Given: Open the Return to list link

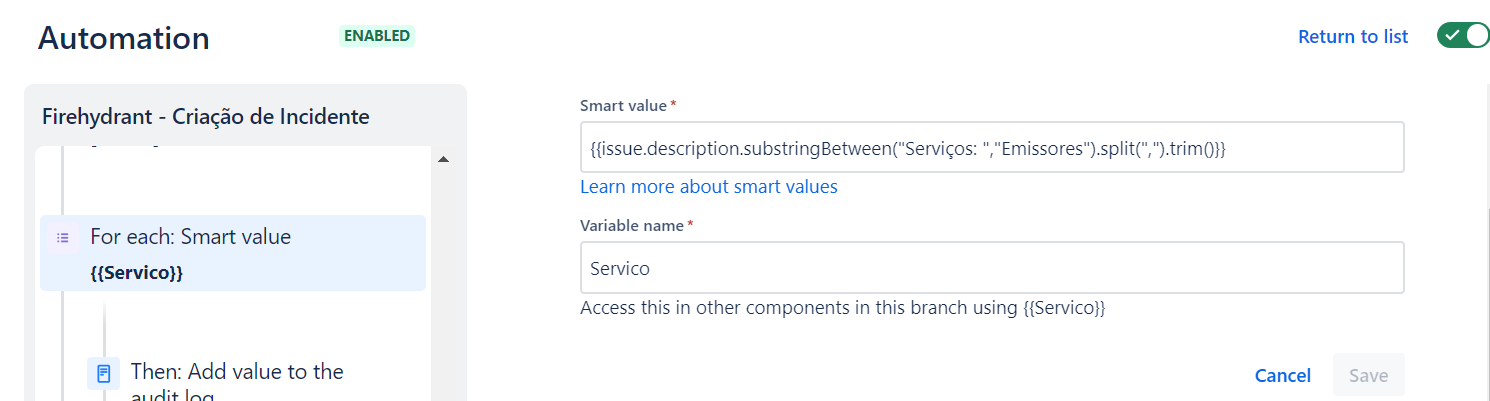Looking at the screenshot, I should pyautogui.click(x=1353, y=36).
